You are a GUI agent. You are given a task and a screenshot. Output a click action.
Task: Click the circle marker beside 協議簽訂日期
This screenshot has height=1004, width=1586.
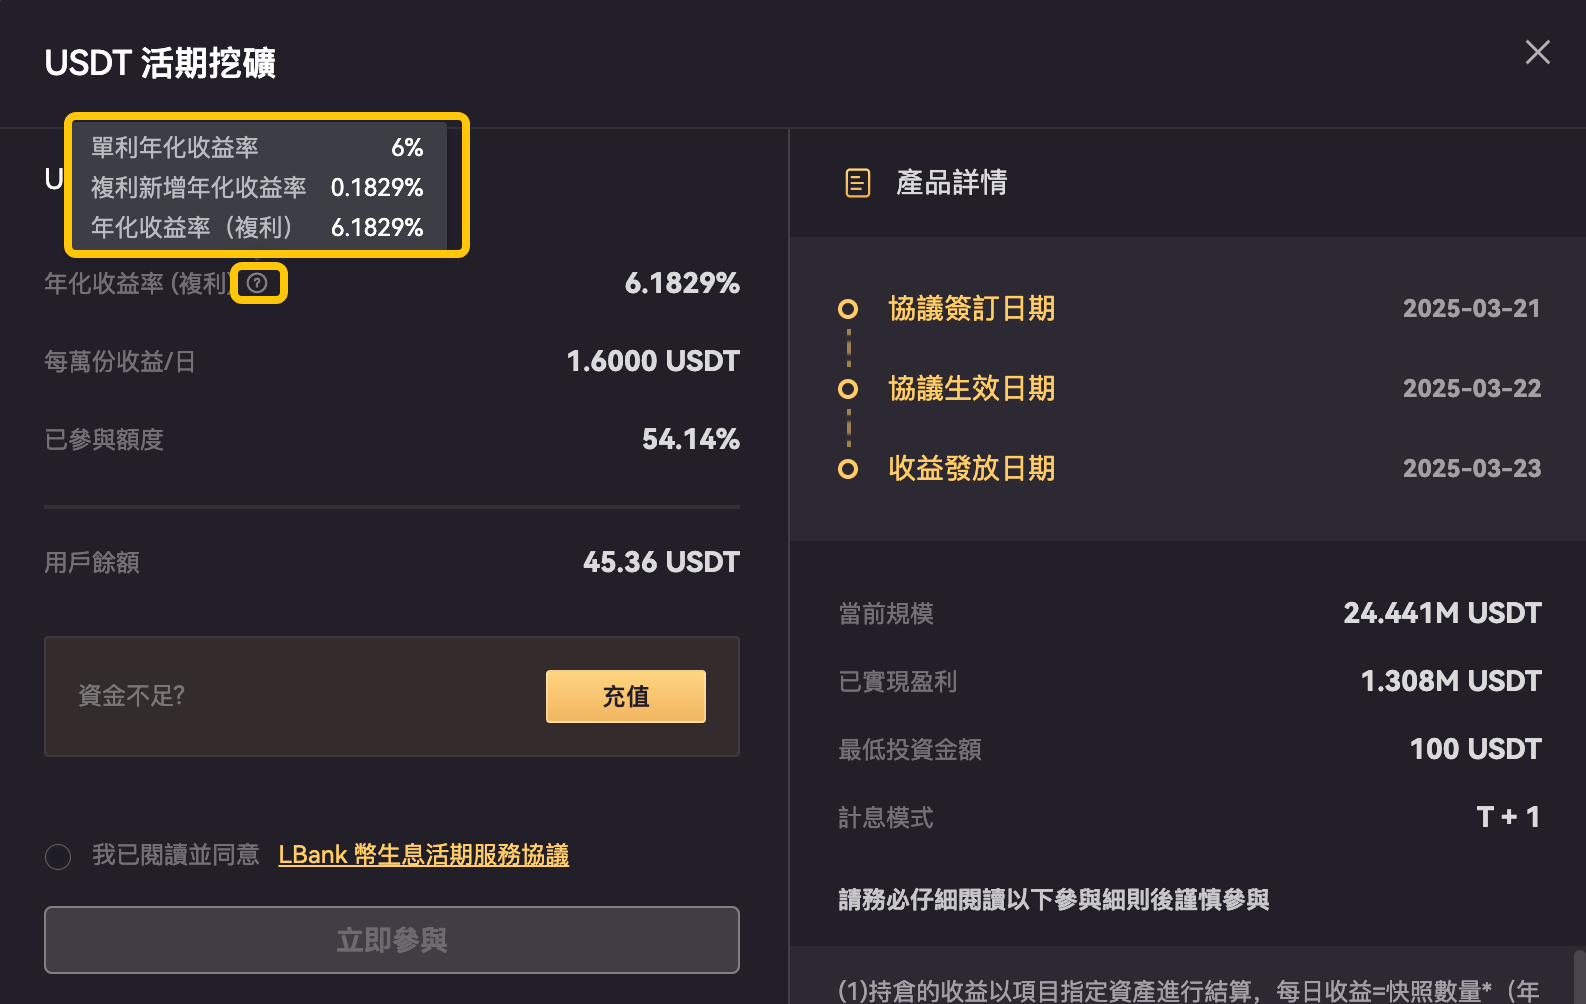(848, 309)
